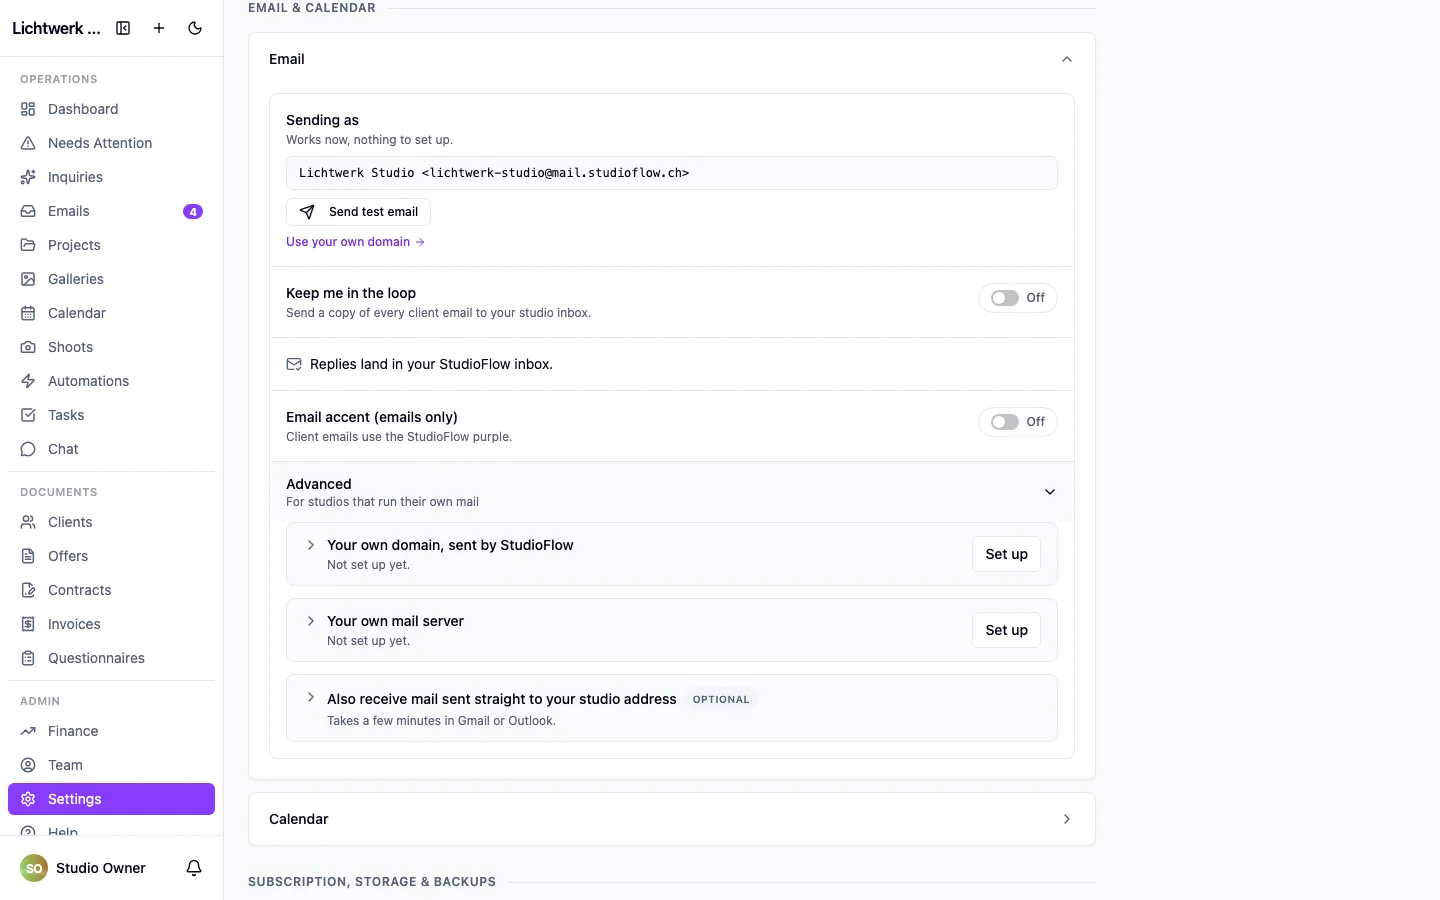
Task: Expand Also receive mail sent straight row
Action: (311, 698)
